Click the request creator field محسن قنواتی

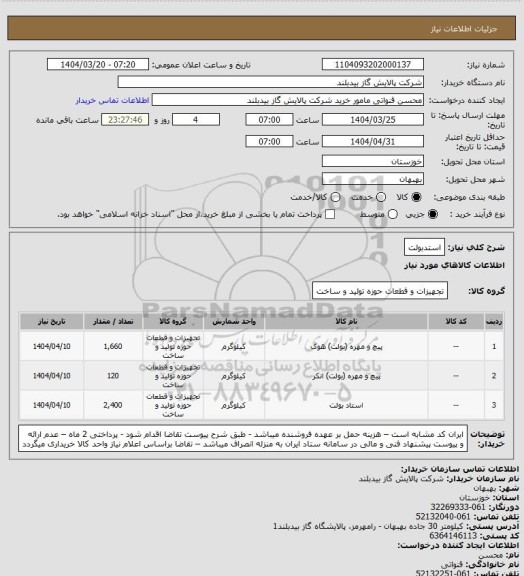click(288, 100)
